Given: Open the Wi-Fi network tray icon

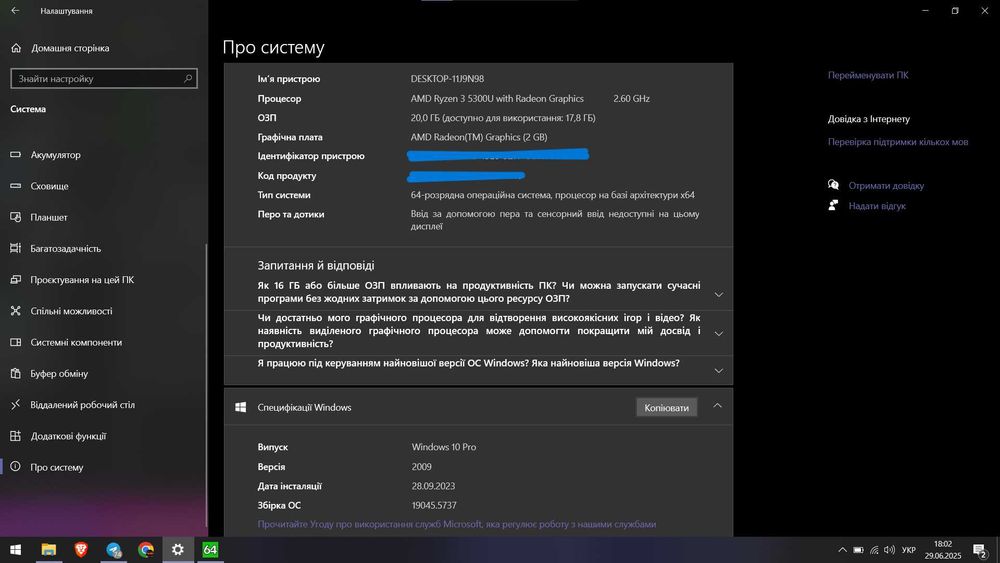Looking at the screenshot, I should [874, 550].
